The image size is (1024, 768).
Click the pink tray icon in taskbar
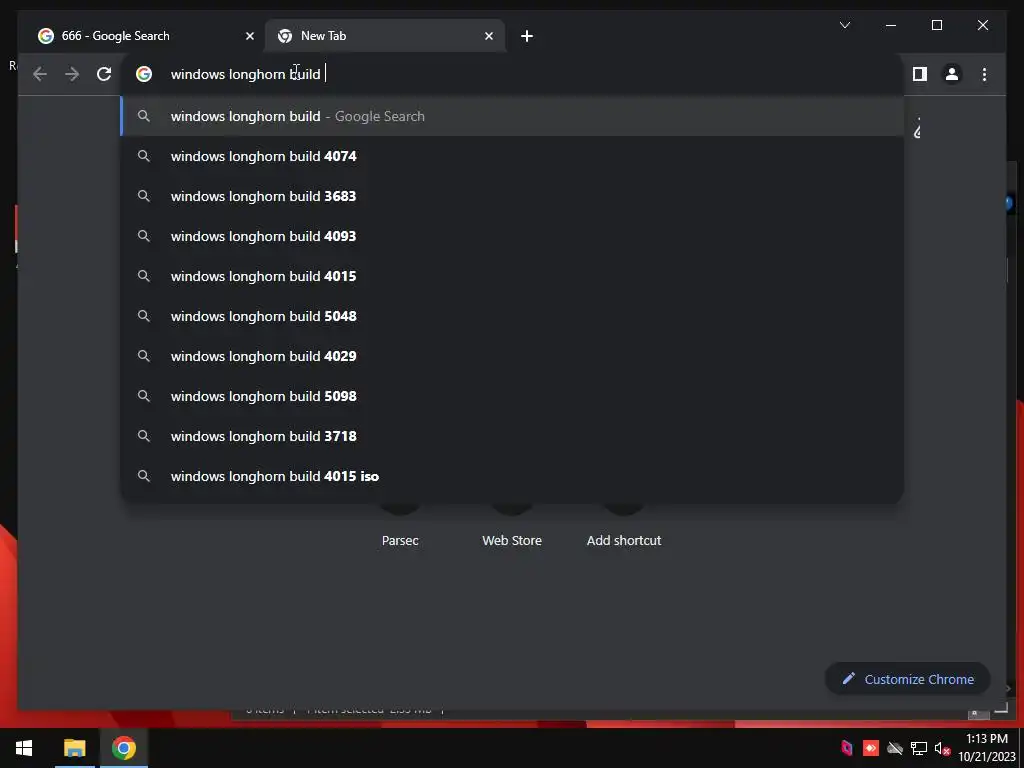pos(847,748)
